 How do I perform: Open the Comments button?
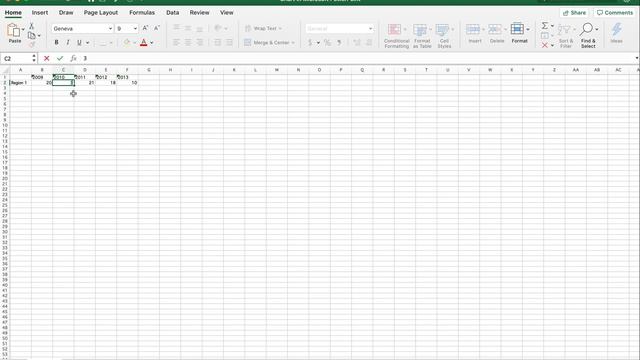[x=614, y=13]
